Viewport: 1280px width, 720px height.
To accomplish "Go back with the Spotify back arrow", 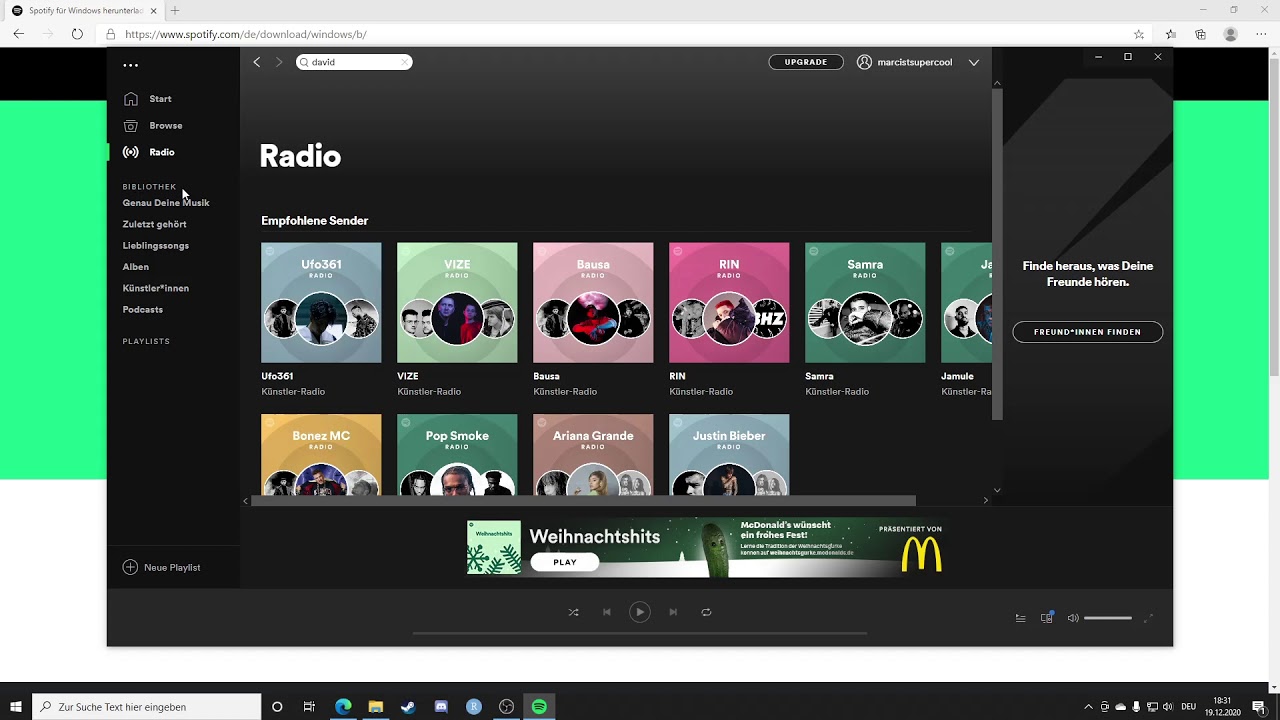I will [x=257, y=62].
